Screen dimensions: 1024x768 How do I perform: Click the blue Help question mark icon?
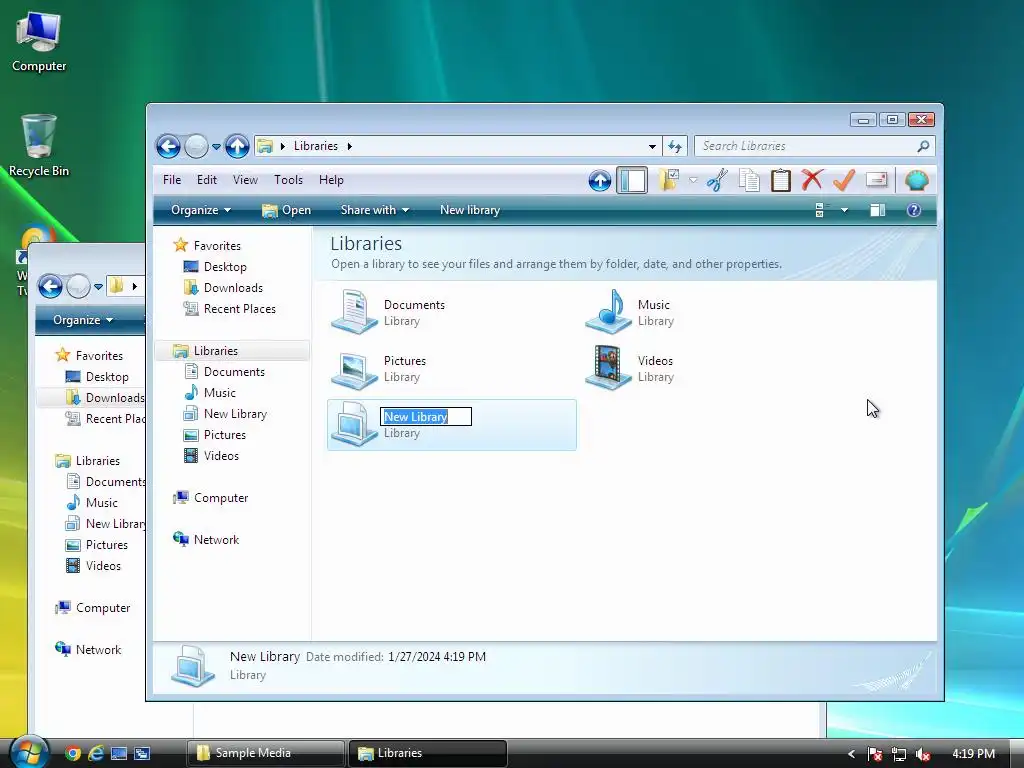coord(914,210)
